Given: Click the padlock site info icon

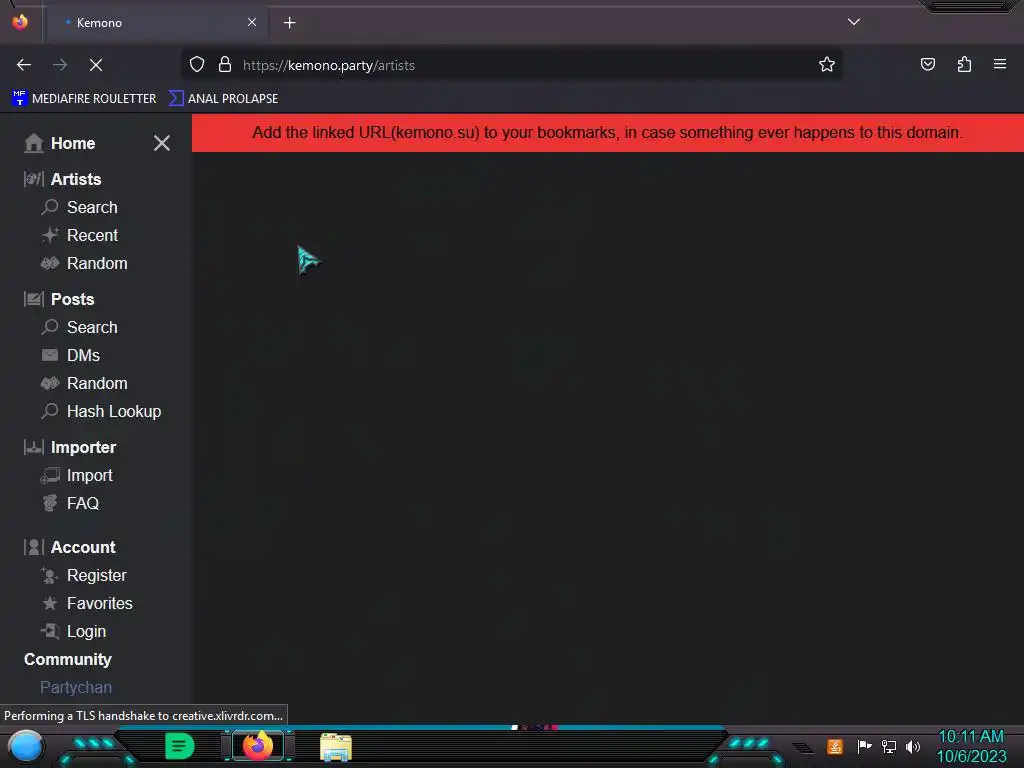Looking at the screenshot, I should 225,65.
